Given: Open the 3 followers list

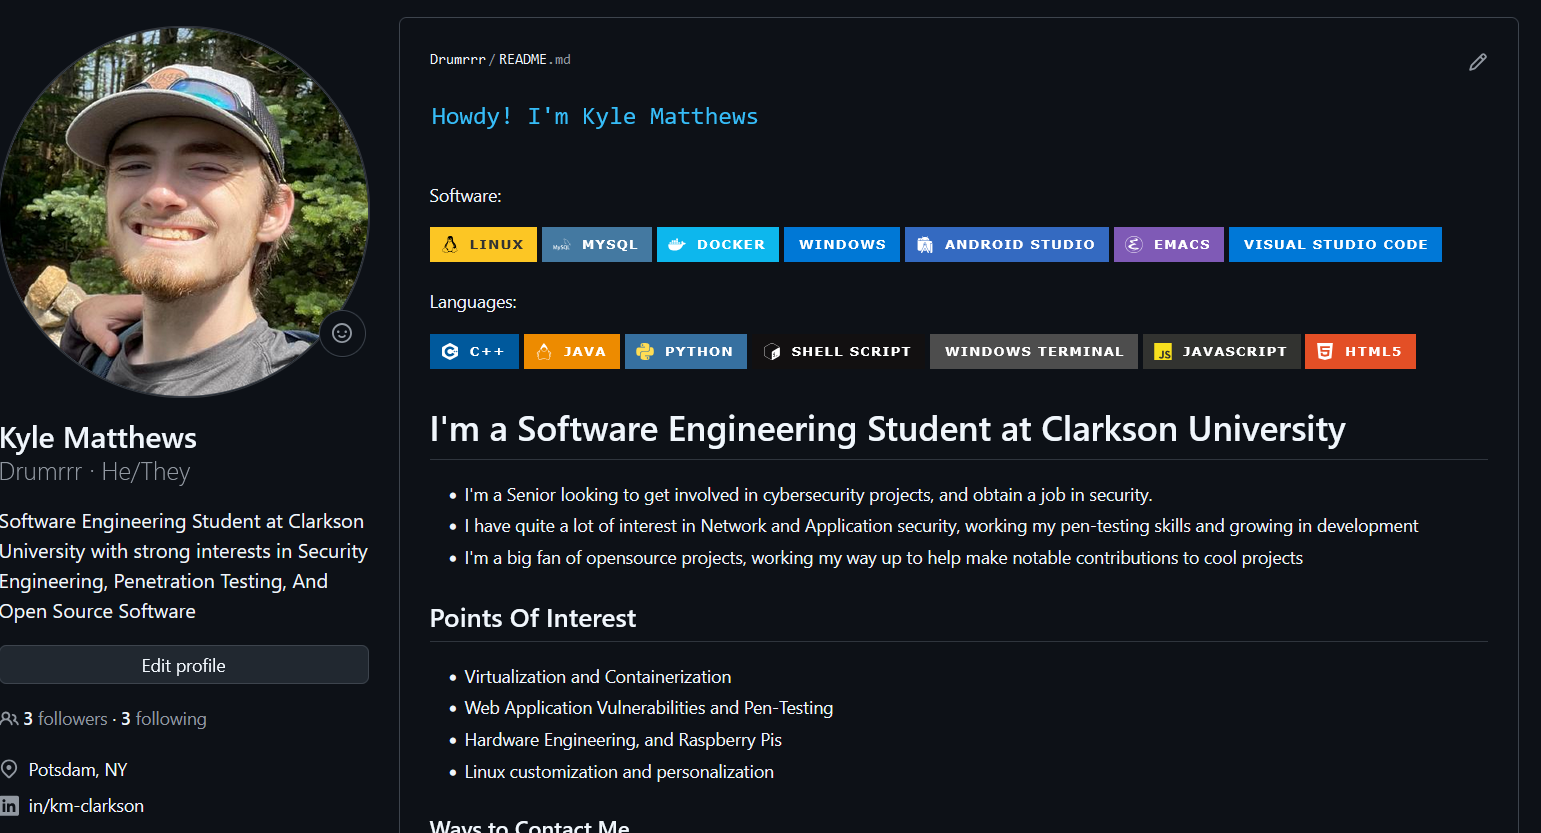Looking at the screenshot, I should [x=65, y=719].
